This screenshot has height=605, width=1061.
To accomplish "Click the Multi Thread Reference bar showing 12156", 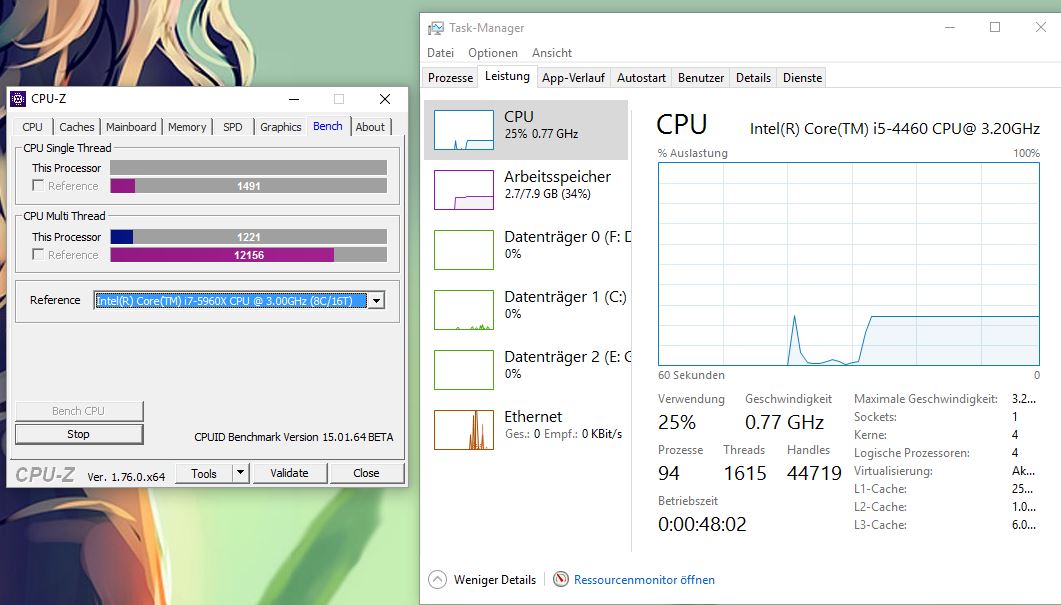I will 248,254.
